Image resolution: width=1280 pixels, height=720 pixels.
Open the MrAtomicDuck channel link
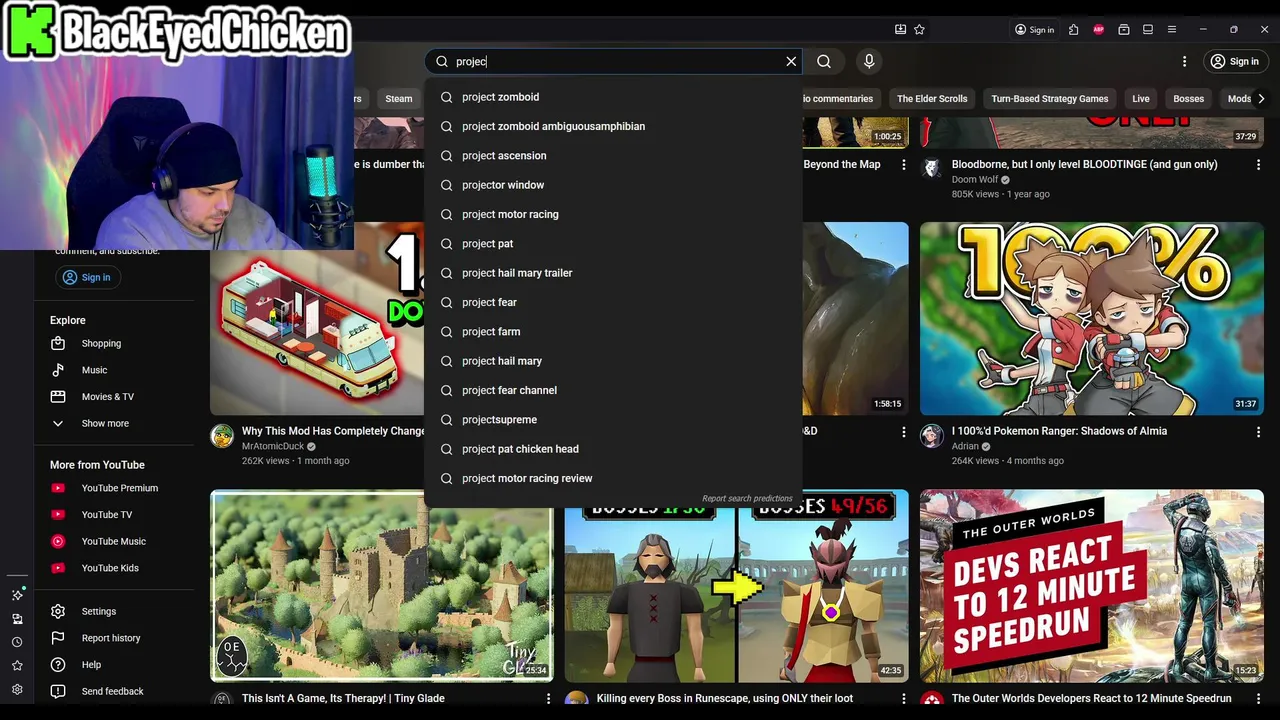pyautogui.click(x=272, y=446)
